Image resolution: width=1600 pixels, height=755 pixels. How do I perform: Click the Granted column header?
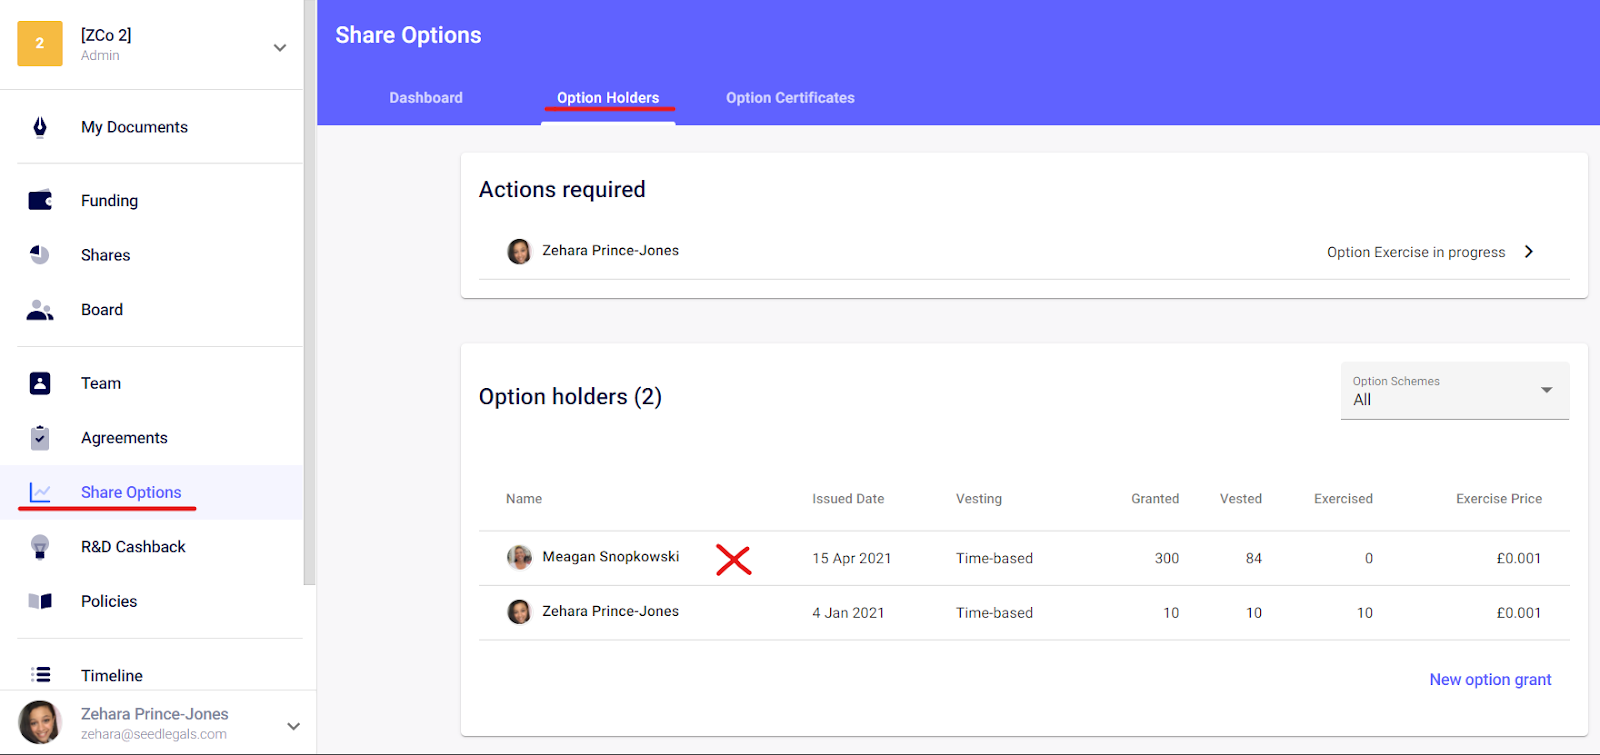pos(1155,499)
